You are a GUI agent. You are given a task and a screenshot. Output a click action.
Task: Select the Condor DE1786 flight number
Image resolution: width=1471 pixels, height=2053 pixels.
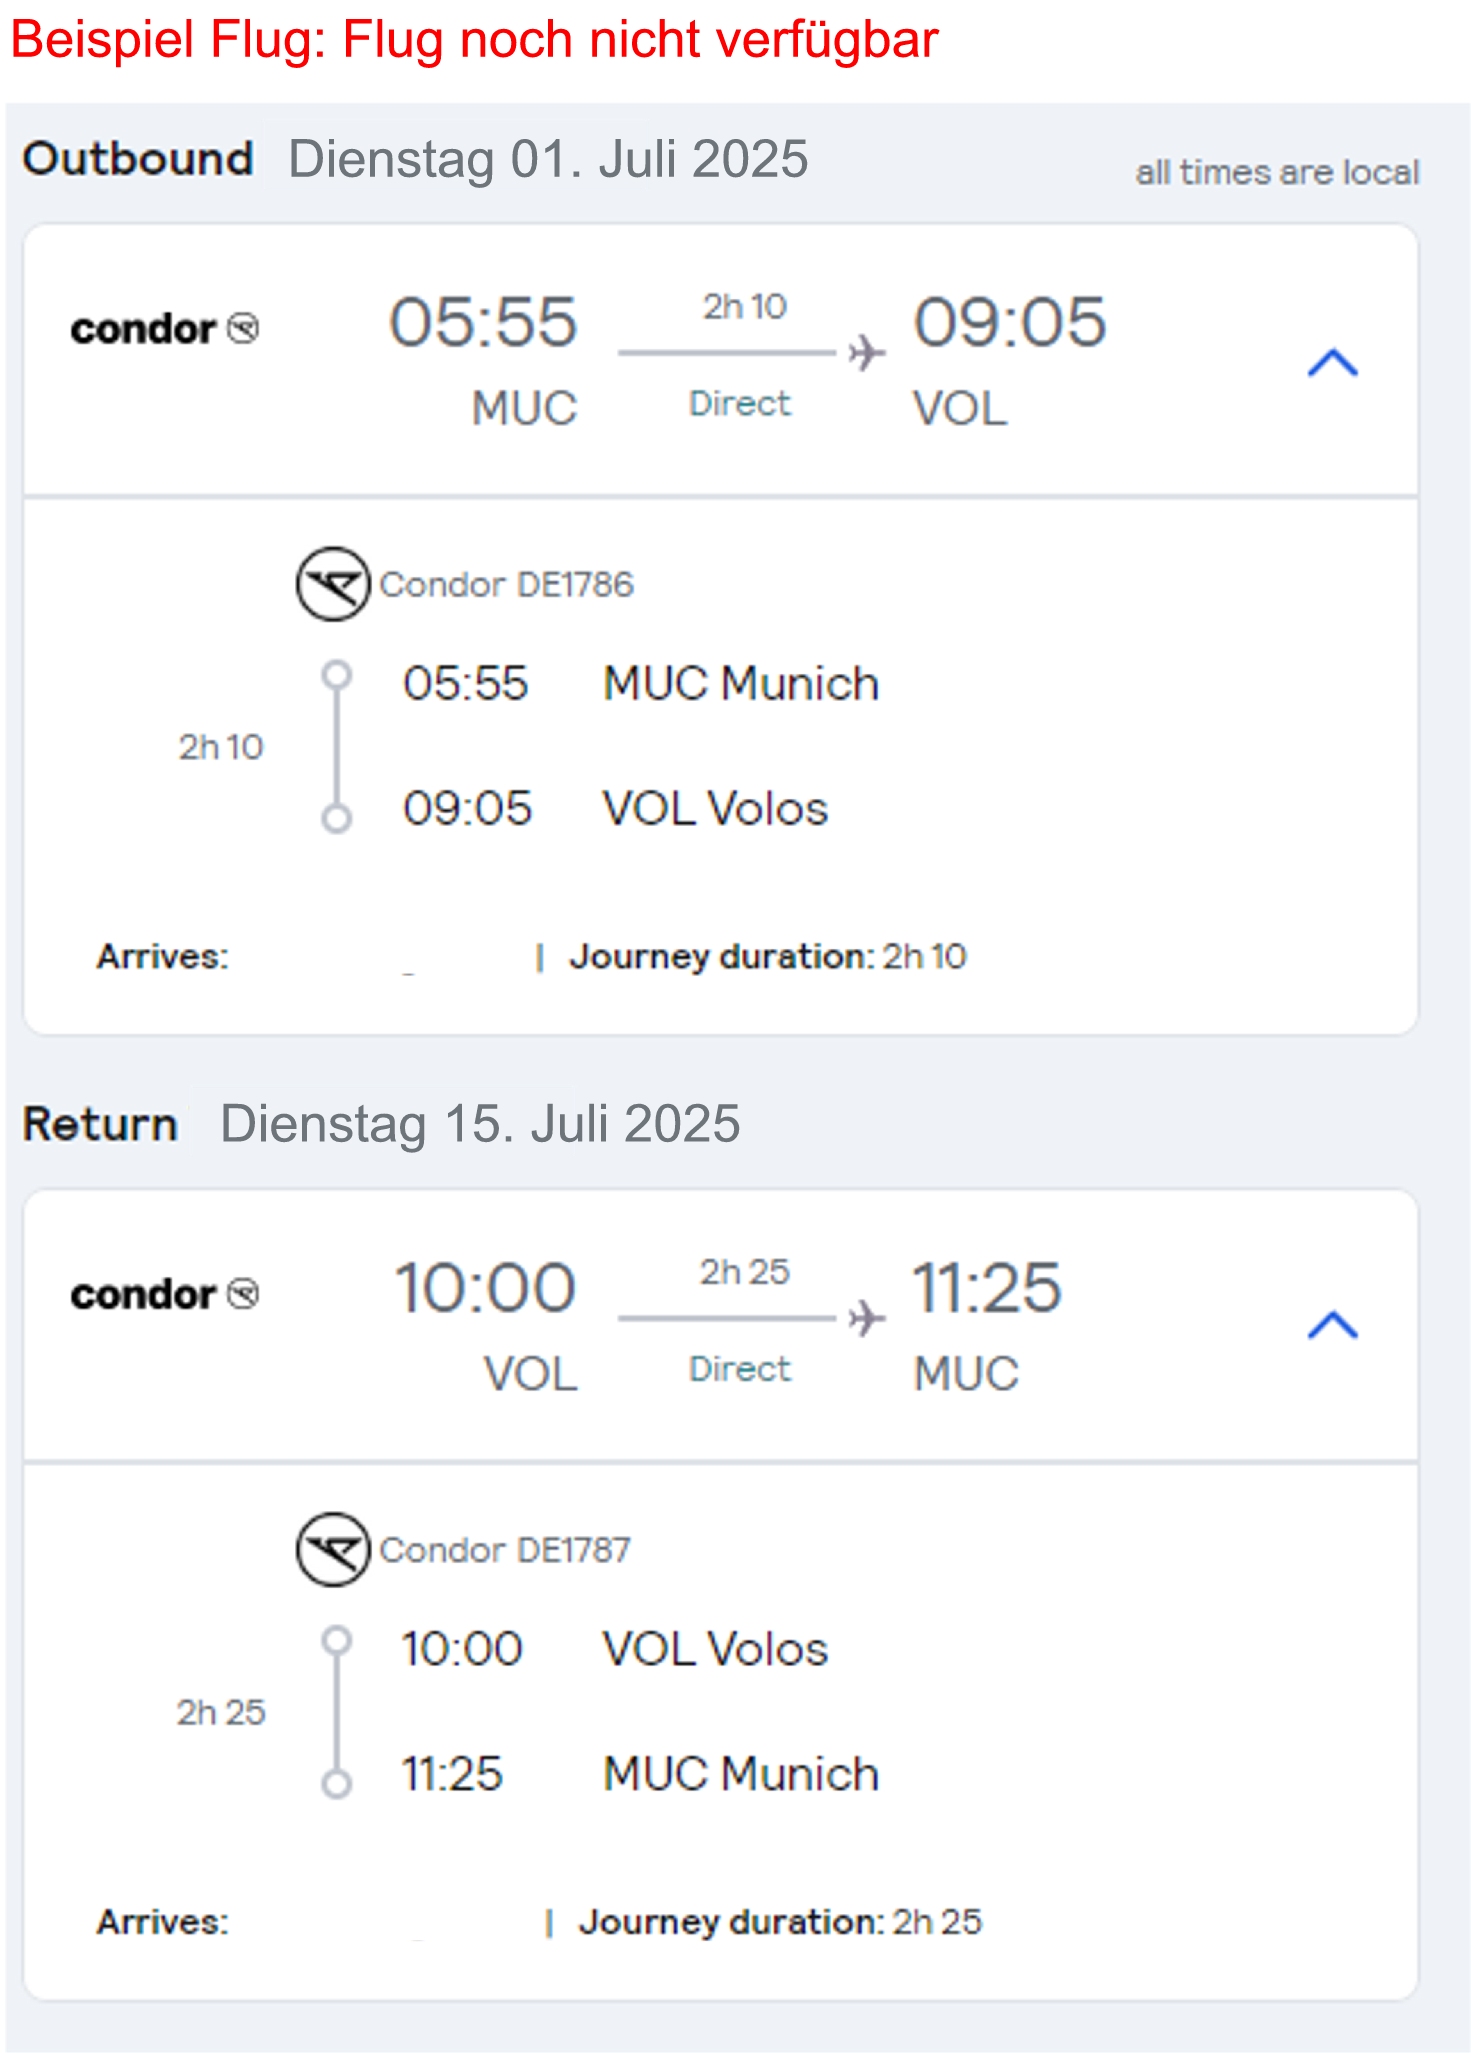(x=506, y=584)
